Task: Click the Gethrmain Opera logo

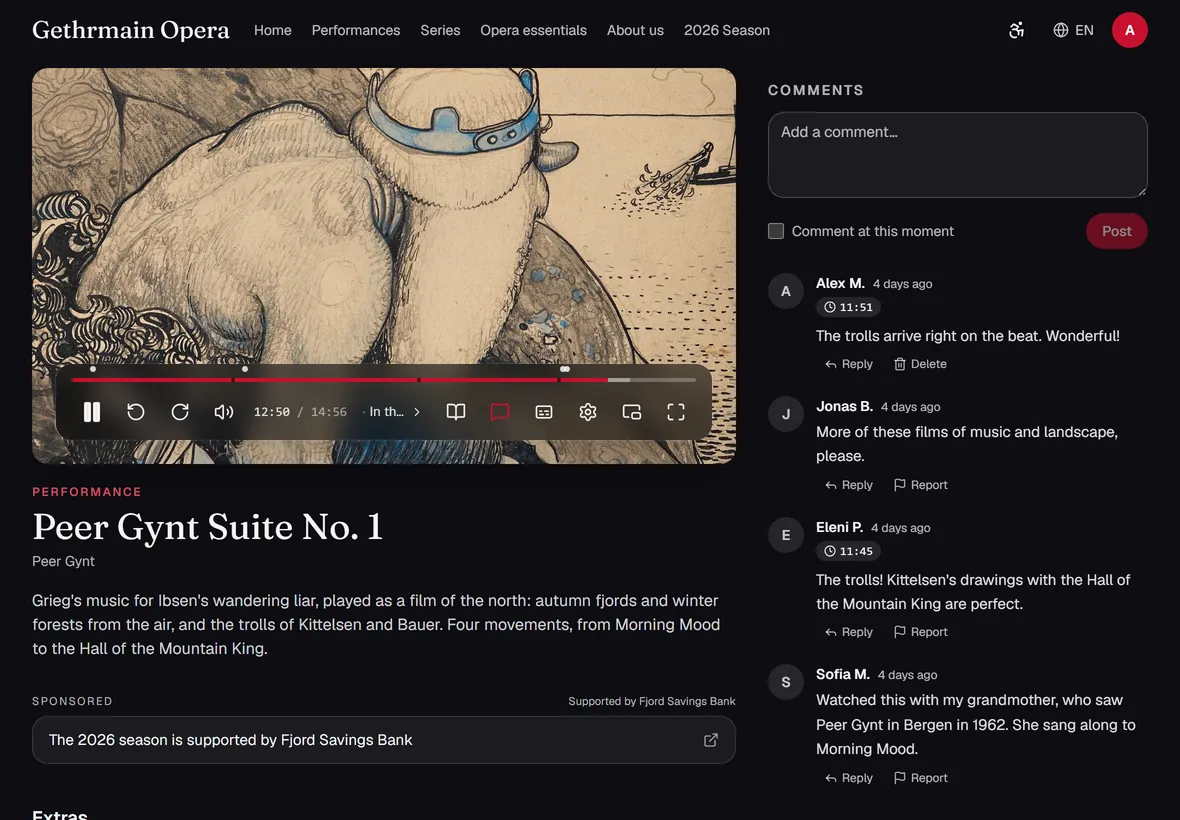Action: 131,30
